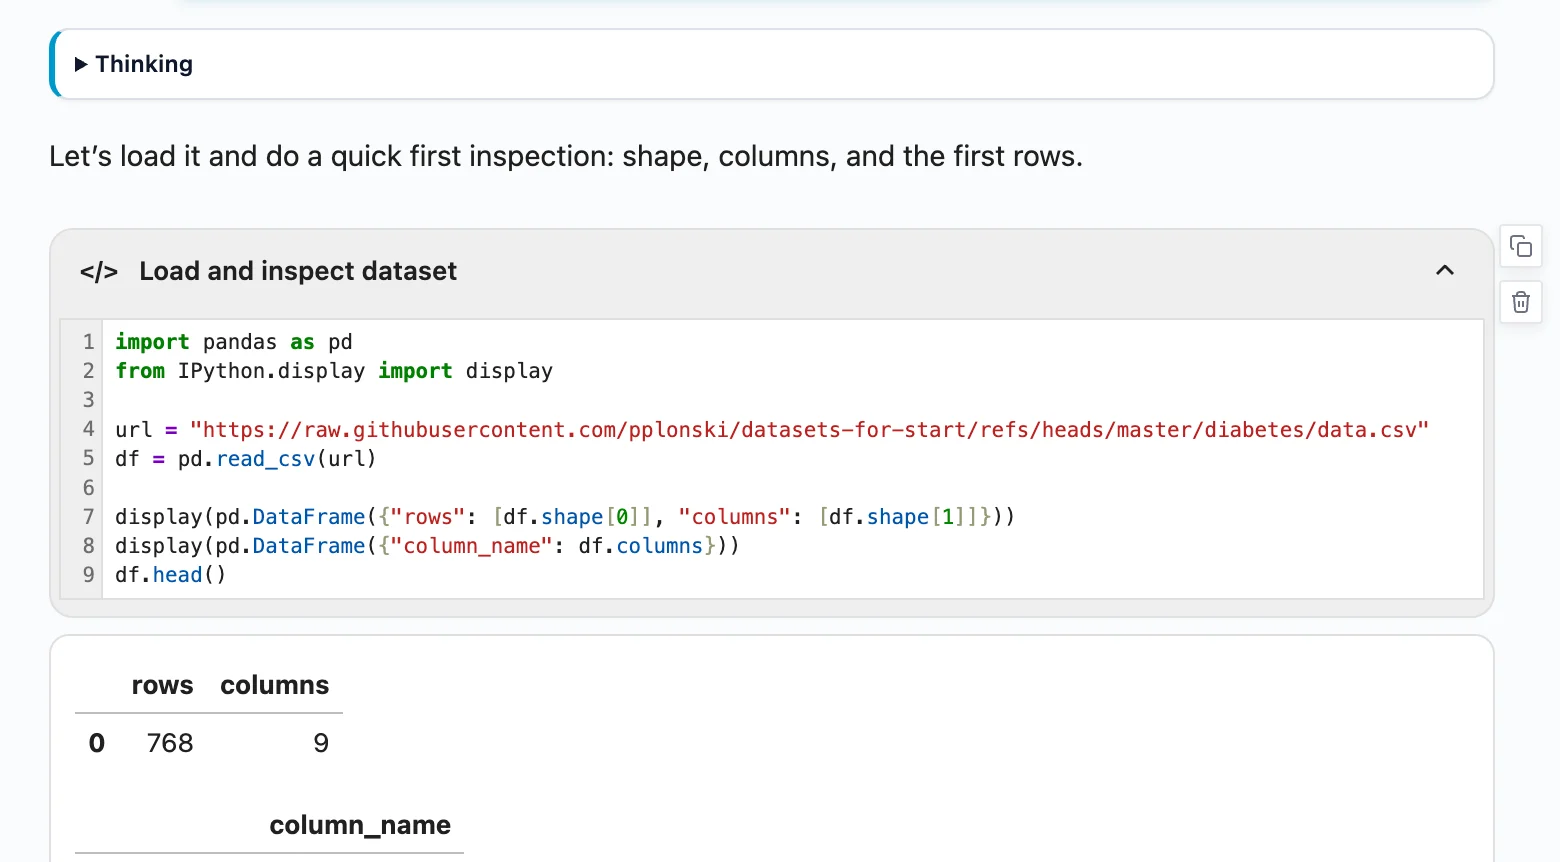The width and height of the screenshot is (1560, 862).
Task: Click the 'columns' header in output table
Action: click(x=275, y=685)
